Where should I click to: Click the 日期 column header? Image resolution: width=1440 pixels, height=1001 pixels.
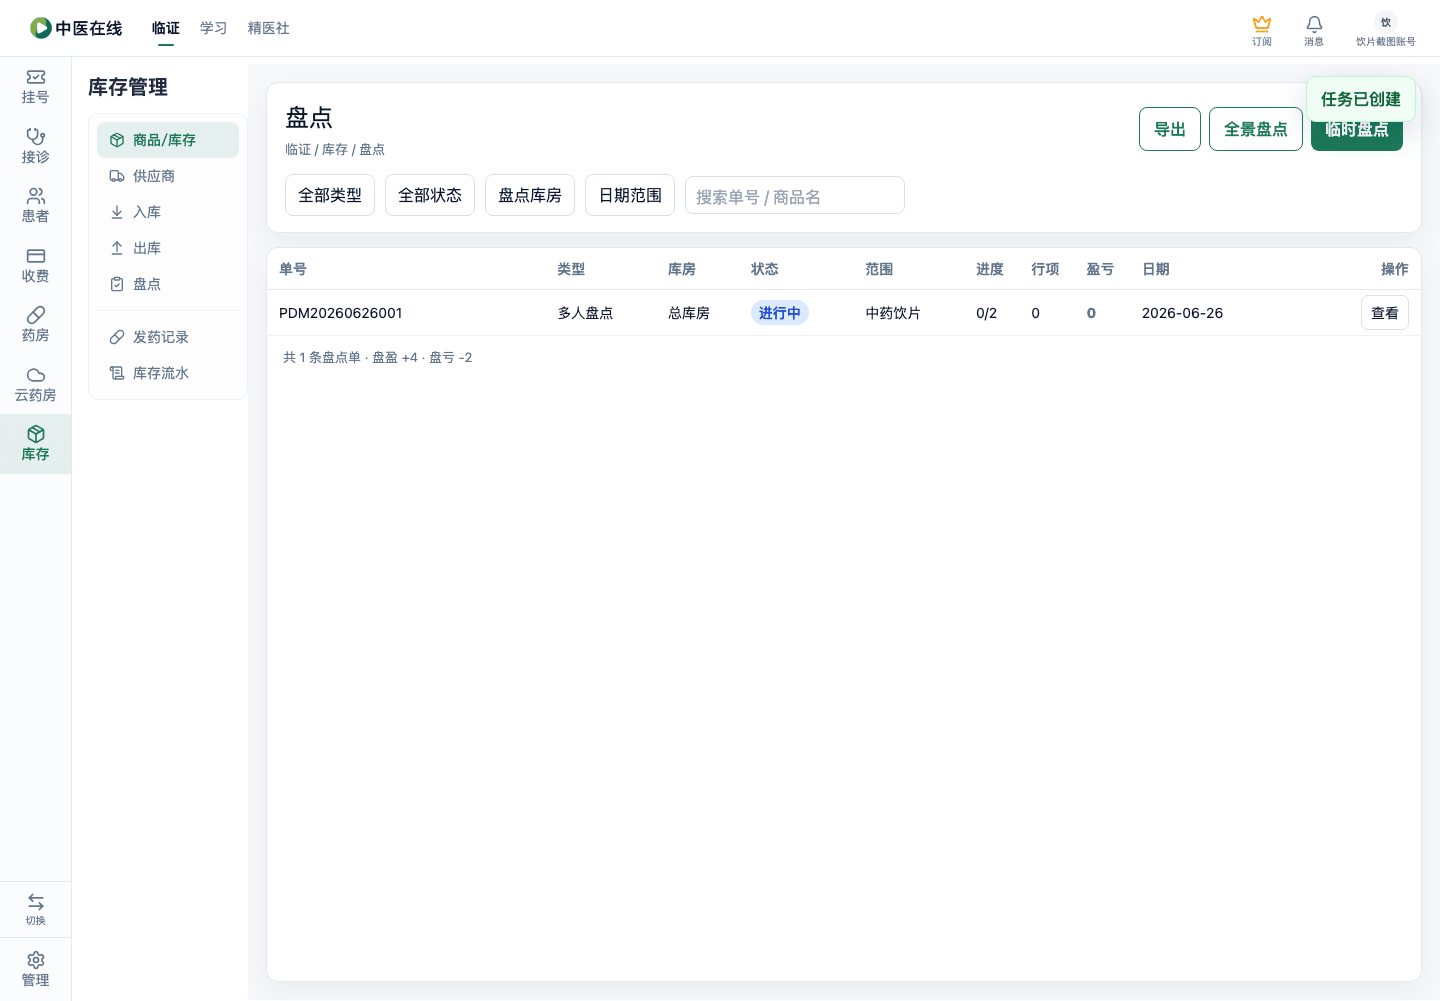pos(1156,269)
